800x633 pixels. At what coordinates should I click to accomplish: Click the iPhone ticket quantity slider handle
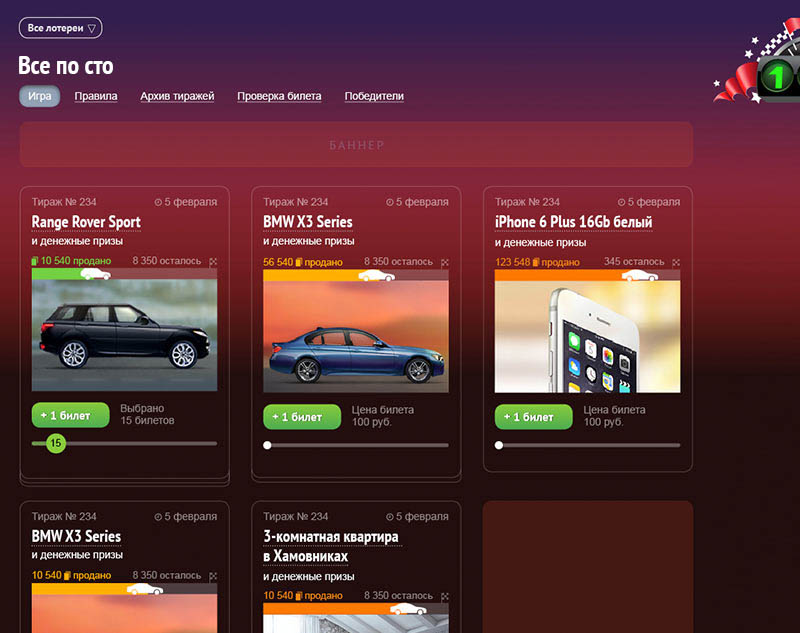coord(498,445)
